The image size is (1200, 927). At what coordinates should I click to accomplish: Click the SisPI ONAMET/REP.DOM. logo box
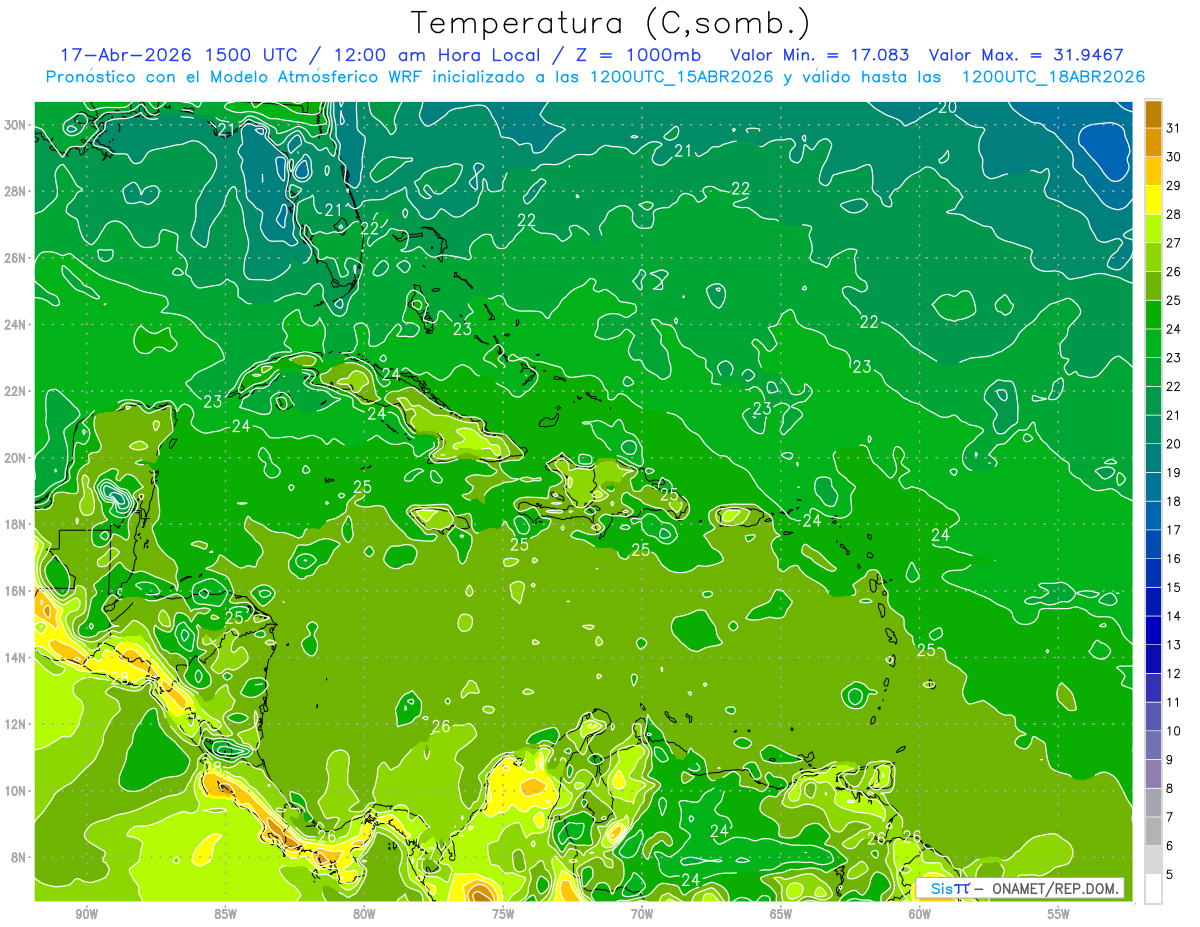pyautogui.click(x=1020, y=888)
